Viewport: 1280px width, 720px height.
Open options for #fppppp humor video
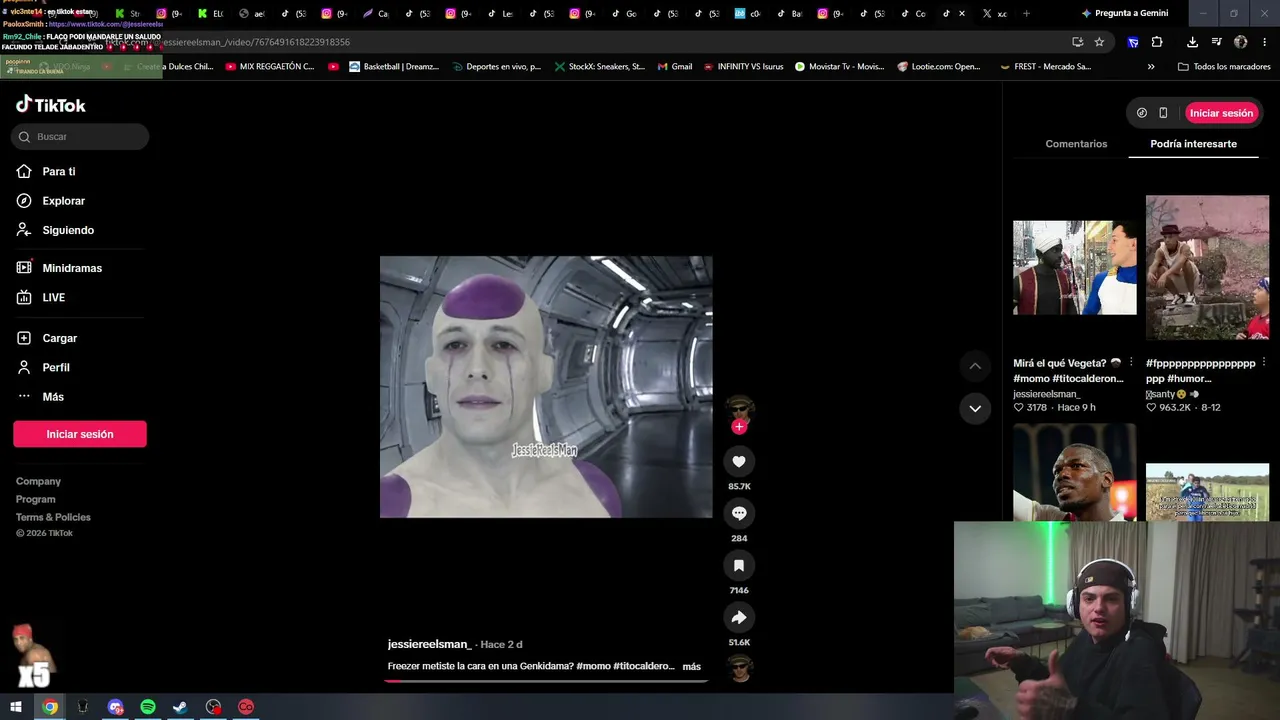[x=1264, y=362]
